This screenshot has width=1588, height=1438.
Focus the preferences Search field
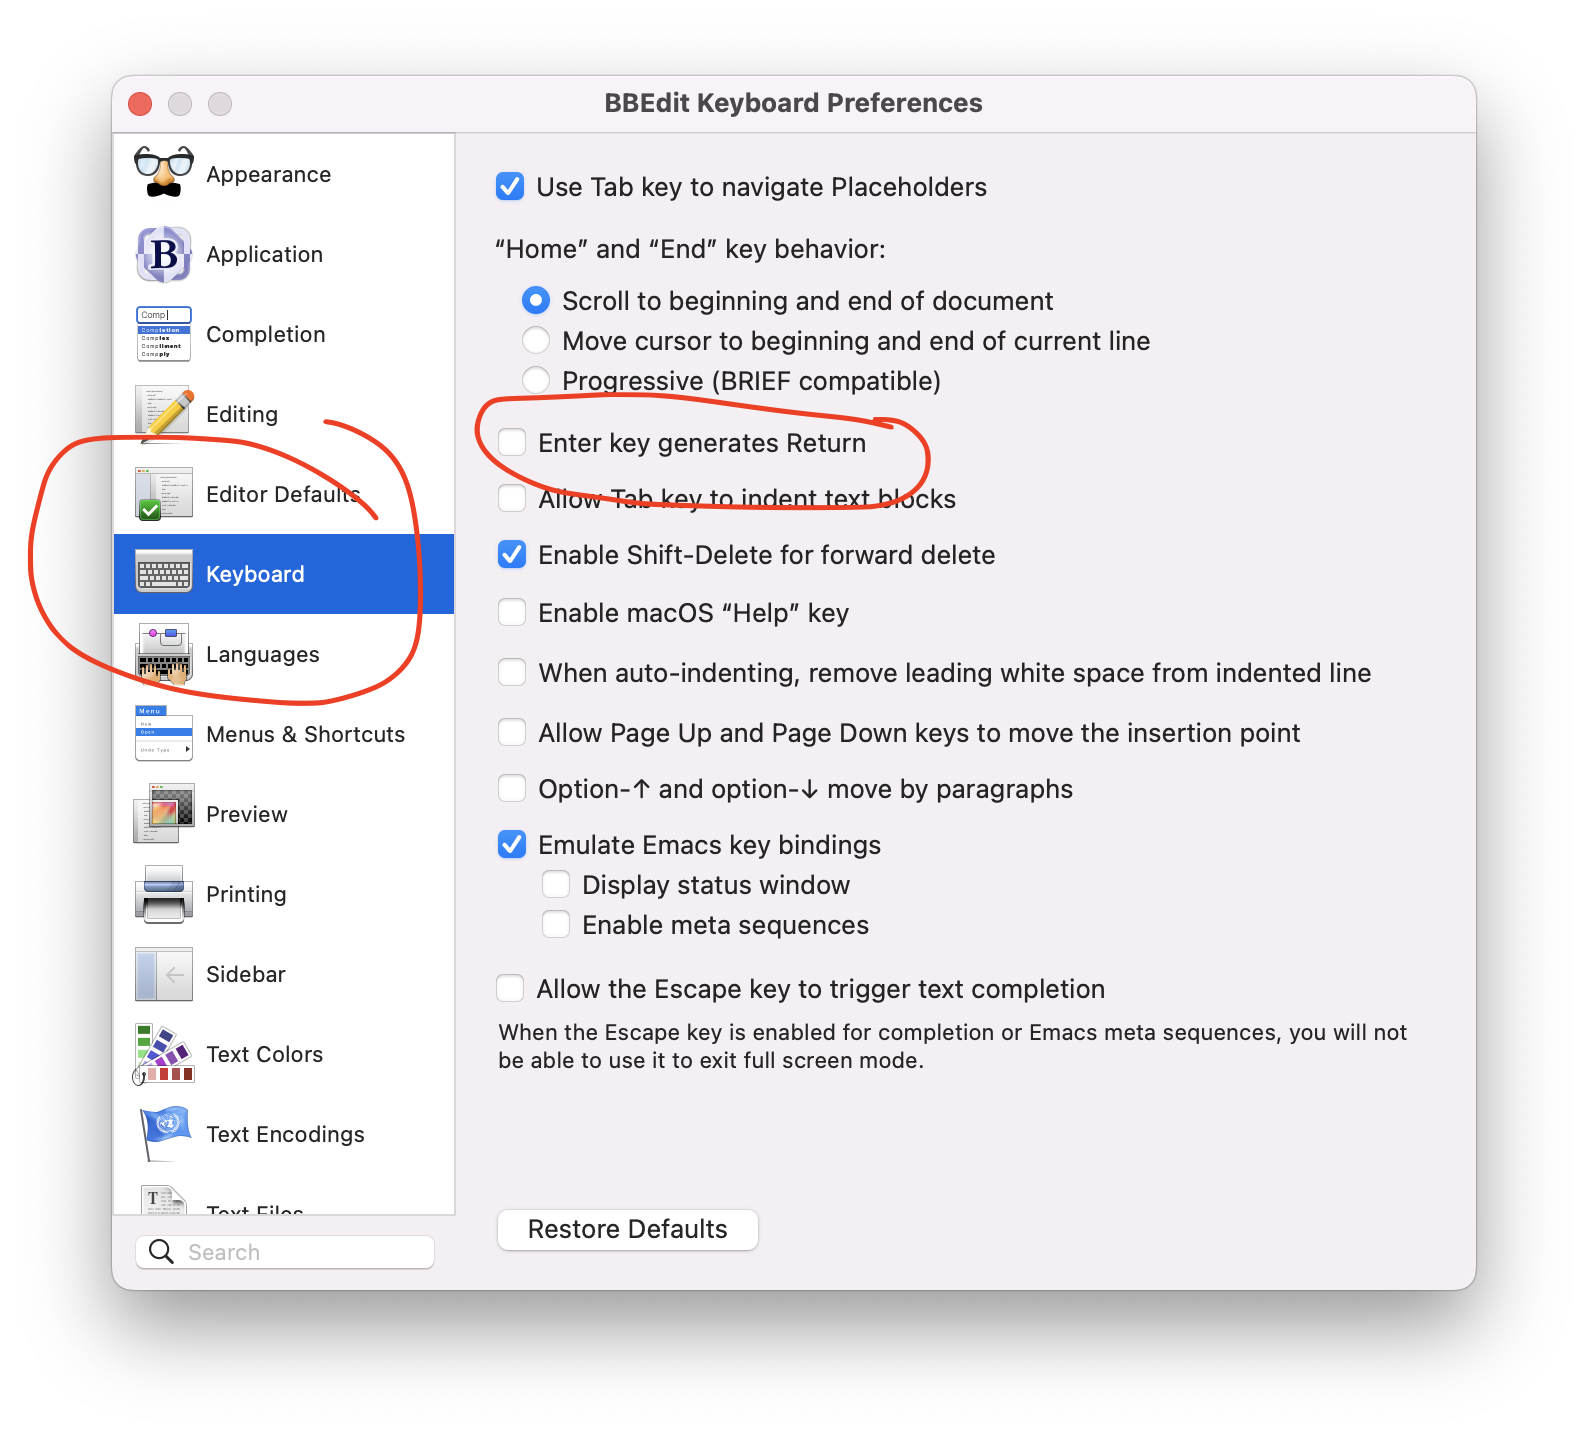click(x=285, y=1252)
